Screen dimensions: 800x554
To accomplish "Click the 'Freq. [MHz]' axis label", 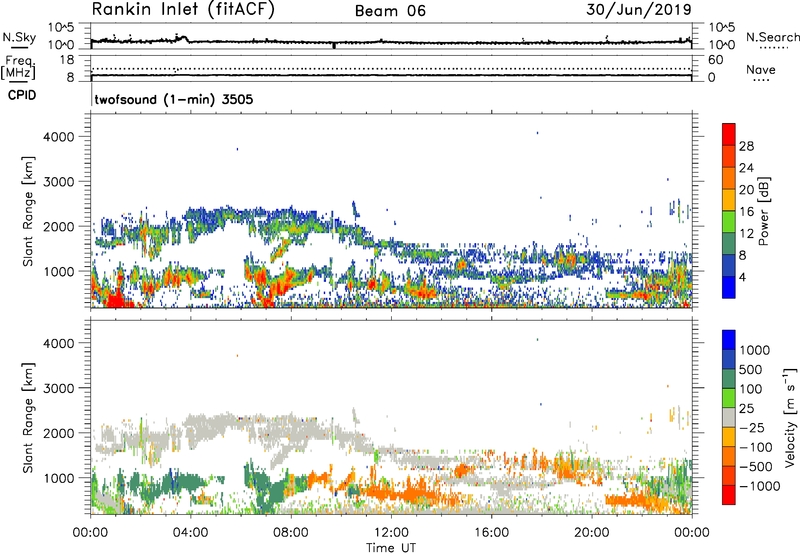I will point(18,68).
